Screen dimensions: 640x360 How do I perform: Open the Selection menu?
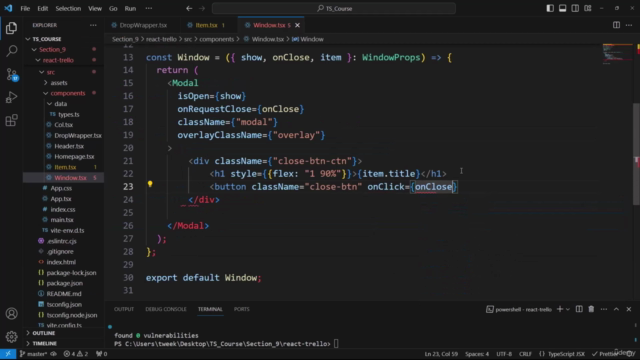tap(68, 8)
